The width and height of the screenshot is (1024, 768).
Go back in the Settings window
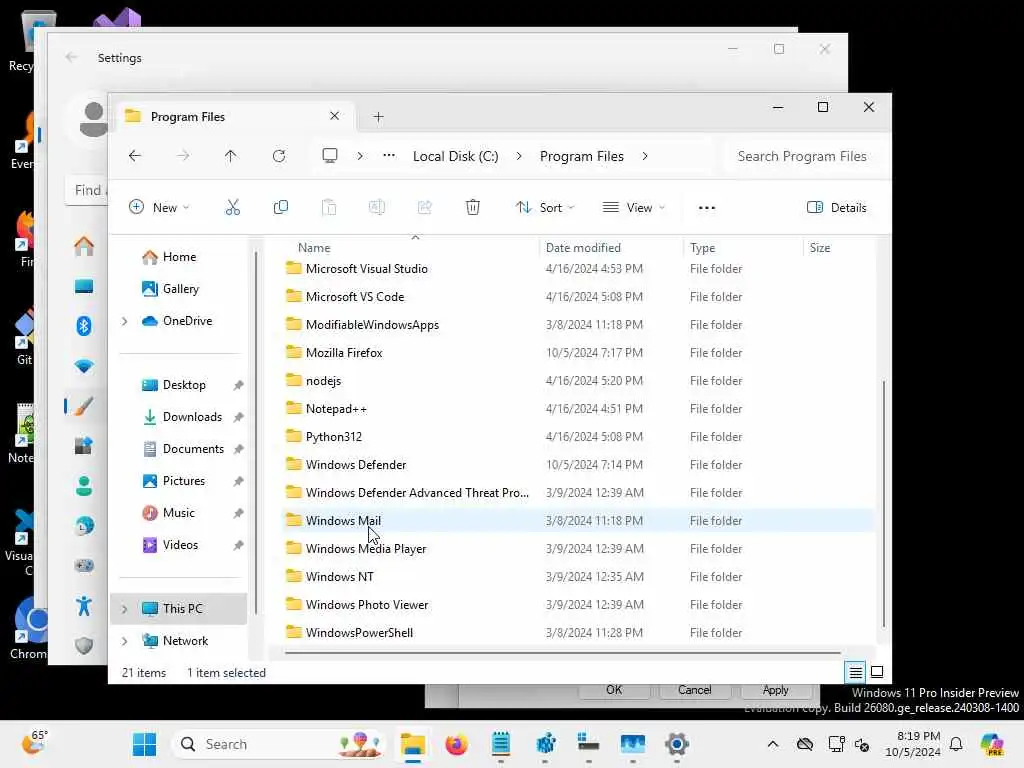71,57
